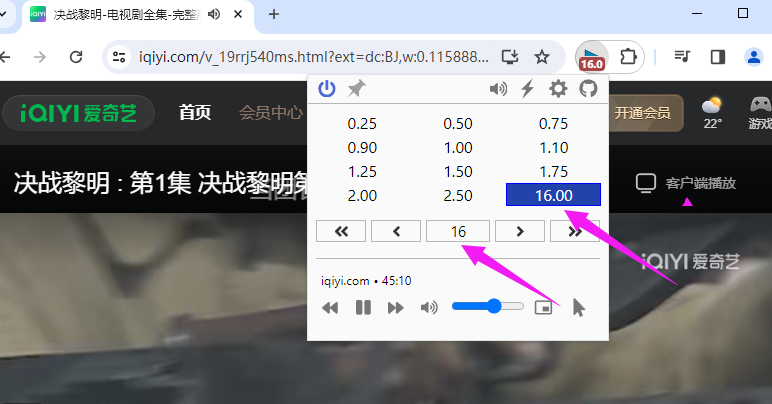Click the speed value field showing 16
The width and height of the screenshot is (772, 404).
tap(458, 231)
